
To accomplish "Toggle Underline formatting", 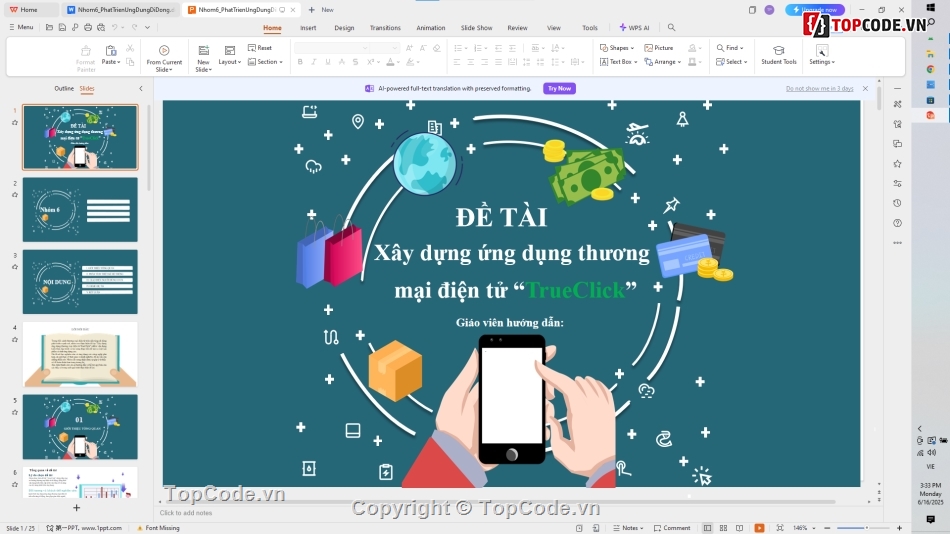I will click(328, 62).
